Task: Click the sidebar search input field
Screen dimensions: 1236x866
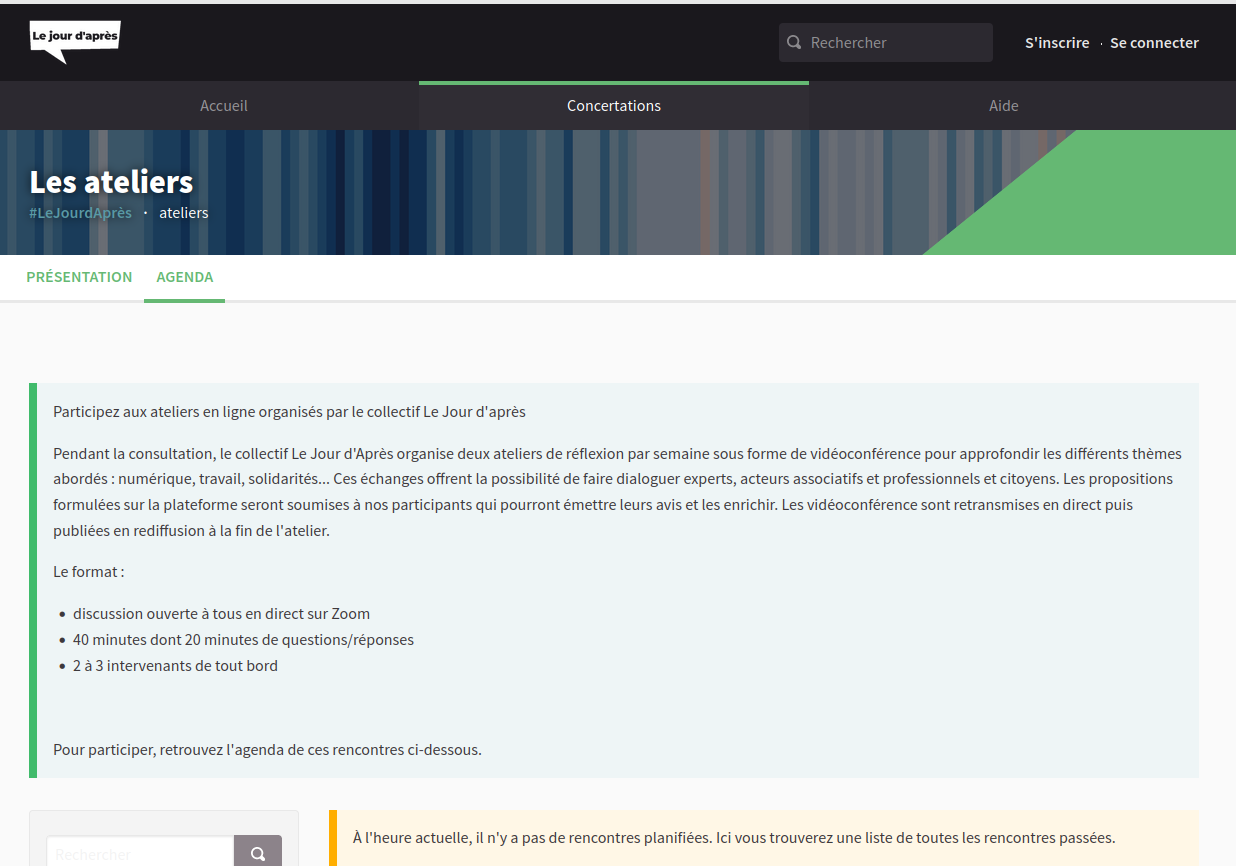Action: [x=140, y=853]
